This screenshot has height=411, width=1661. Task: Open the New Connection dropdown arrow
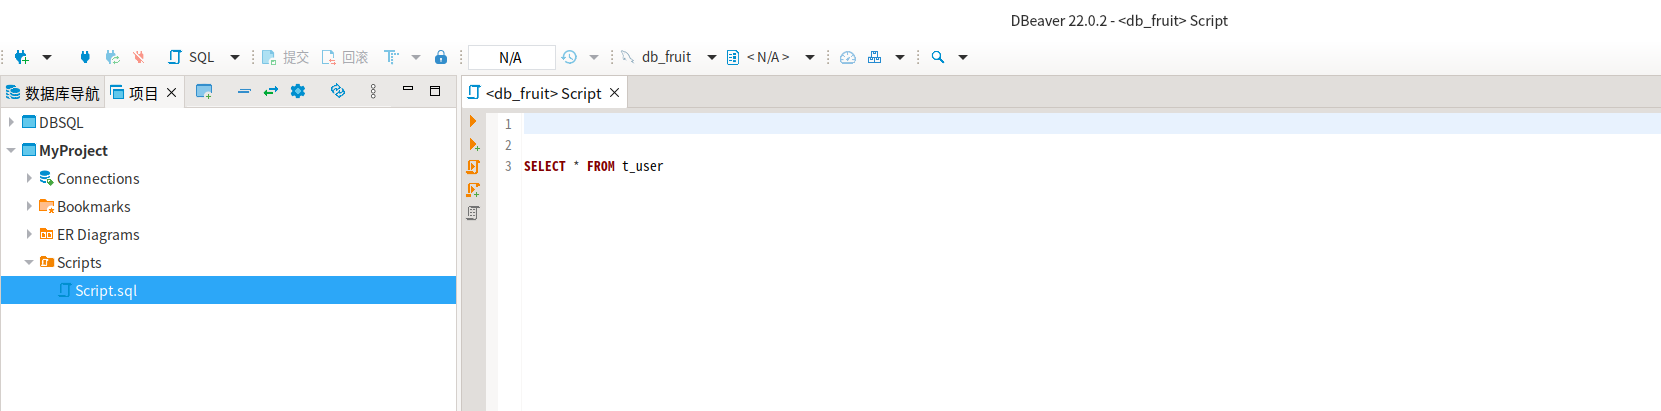tap(47, 57)
